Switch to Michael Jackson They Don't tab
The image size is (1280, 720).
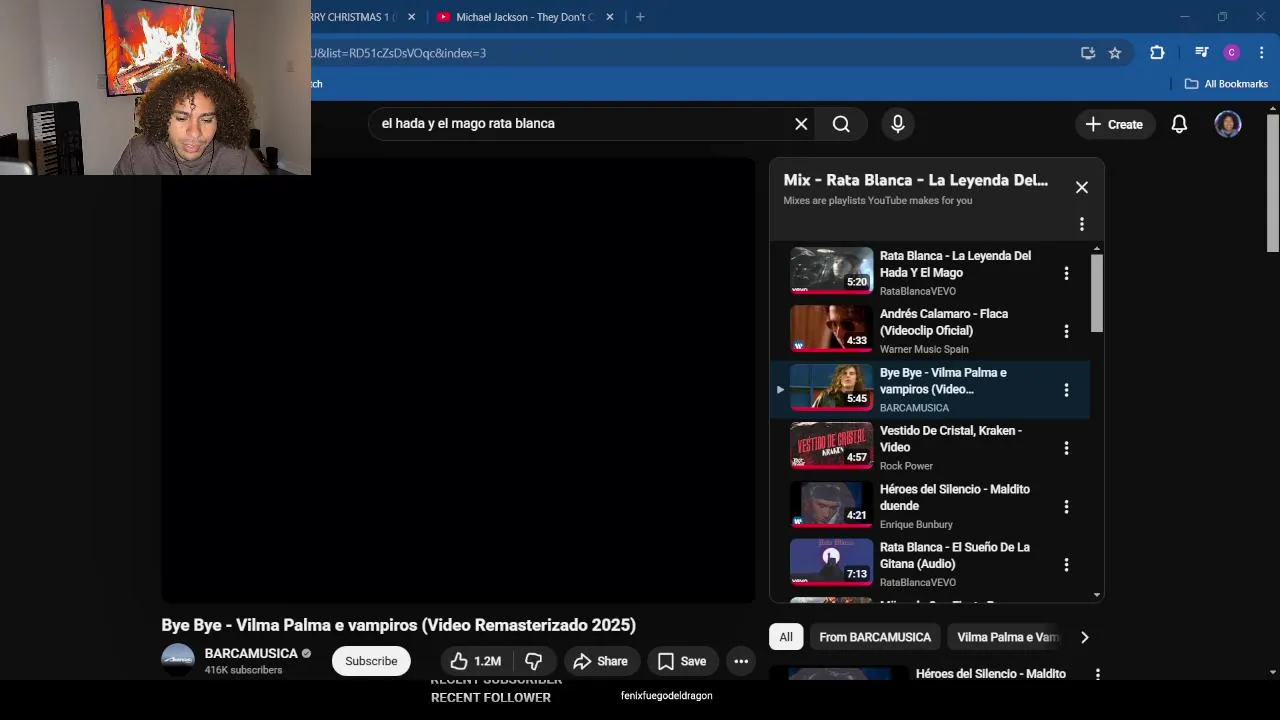coord(524,17)
